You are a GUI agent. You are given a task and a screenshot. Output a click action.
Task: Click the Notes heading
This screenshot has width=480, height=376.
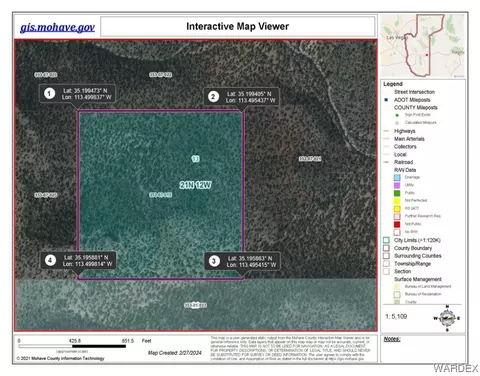point(392,339)
